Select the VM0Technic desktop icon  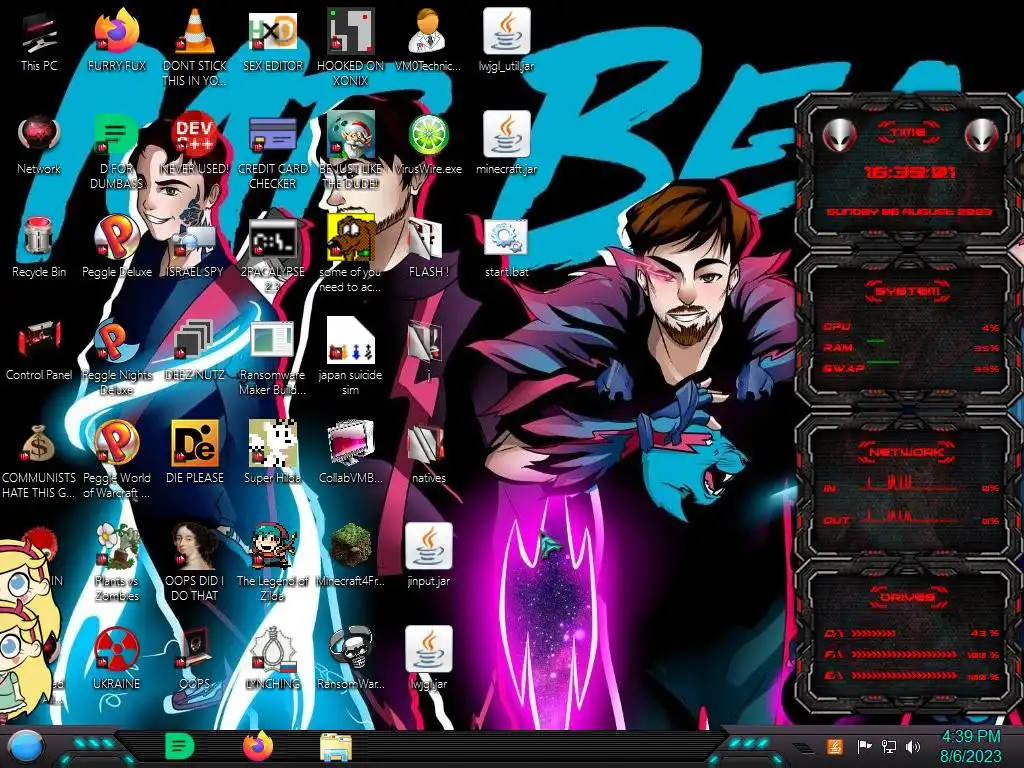coord(428,40)
